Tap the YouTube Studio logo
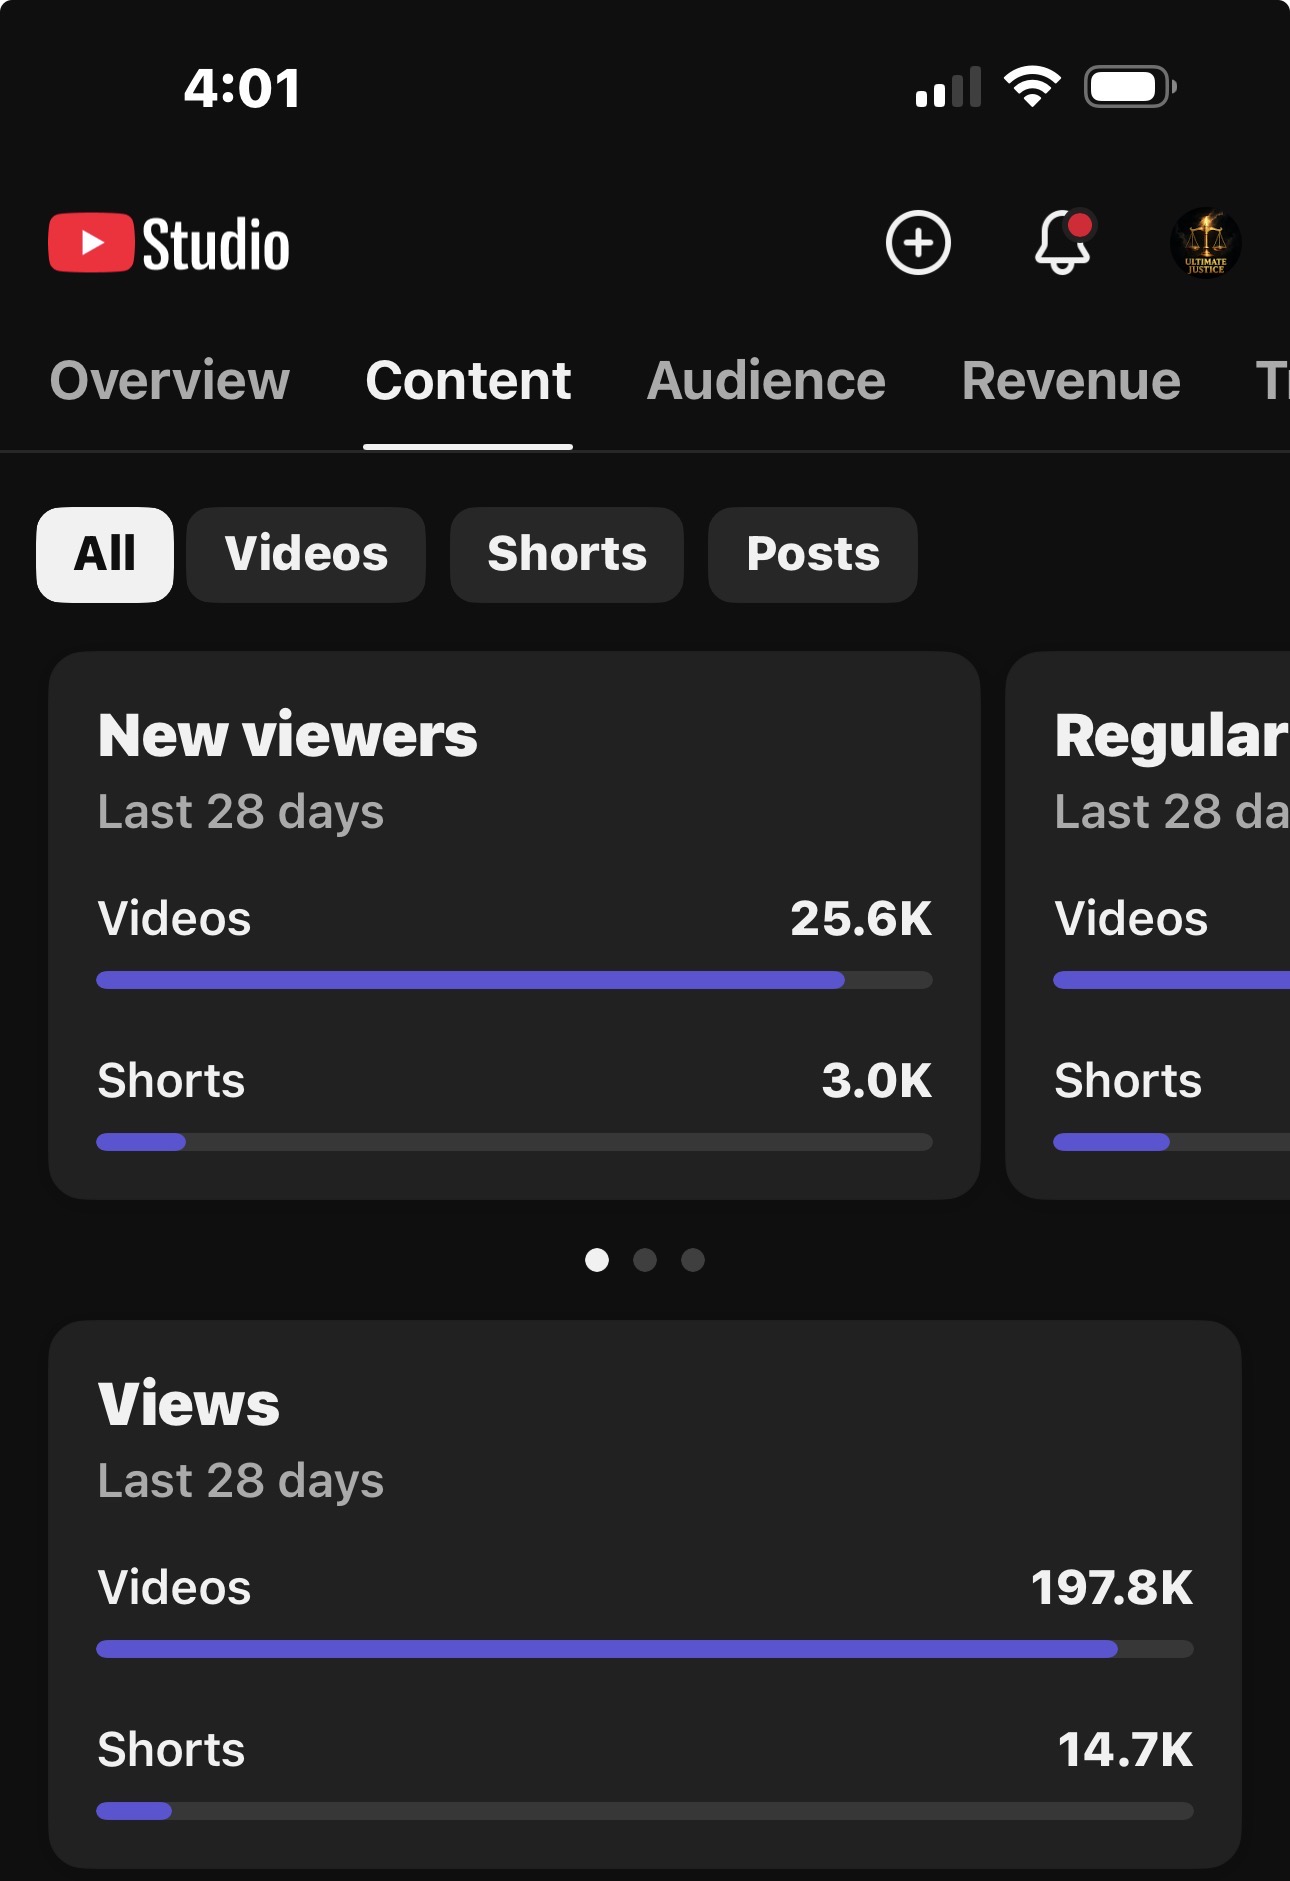Image resolution: width=1290 pixels, height=1881 pixels. [169, 243]
